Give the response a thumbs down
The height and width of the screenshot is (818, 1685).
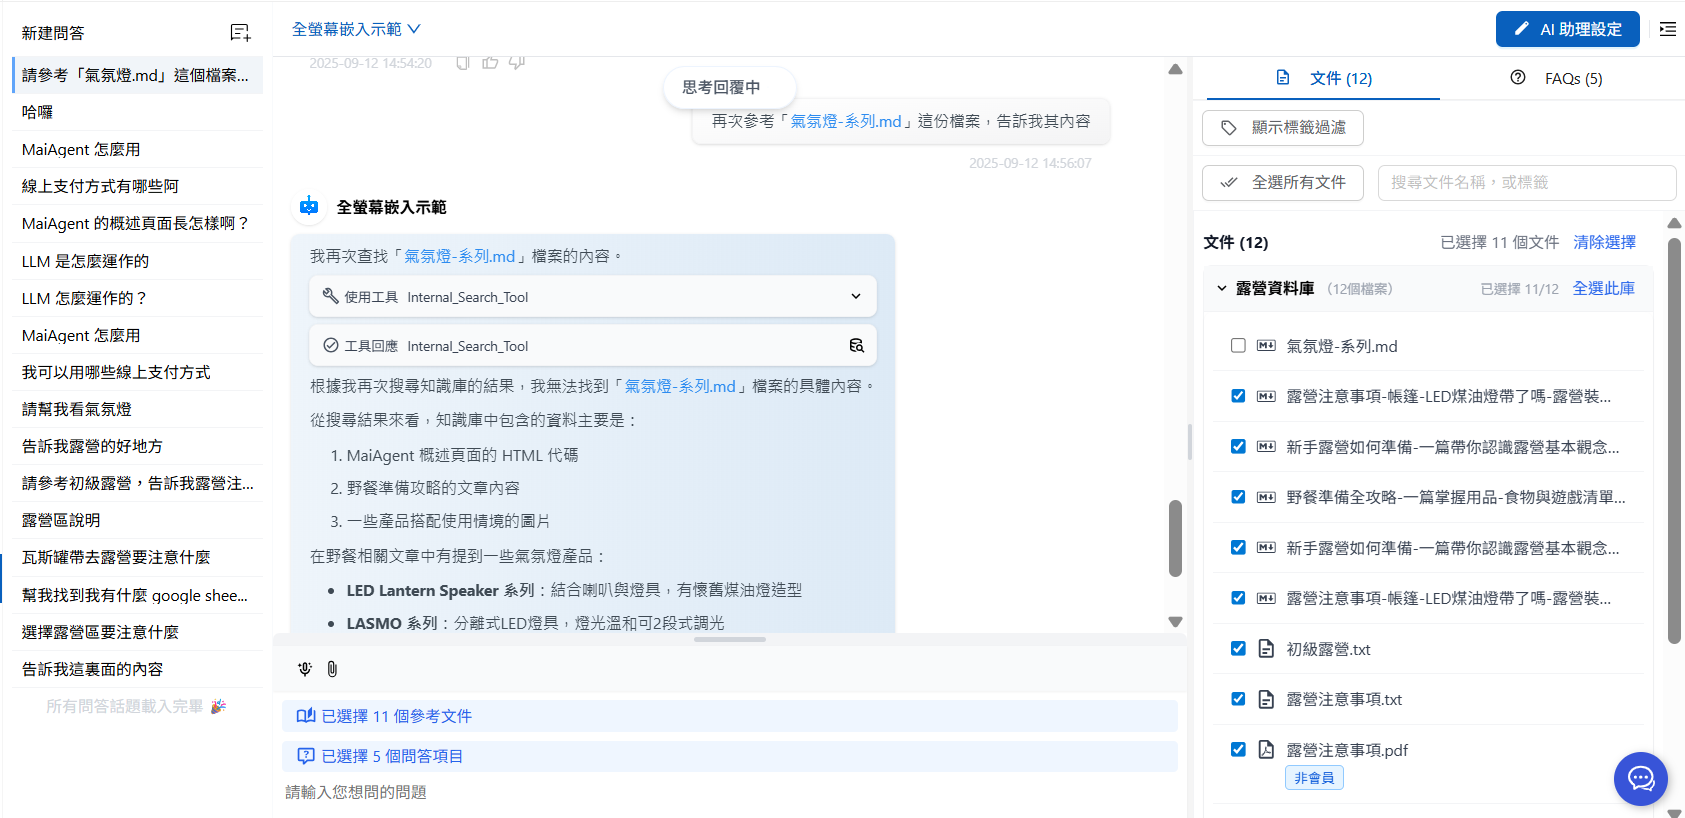[517, 63]
